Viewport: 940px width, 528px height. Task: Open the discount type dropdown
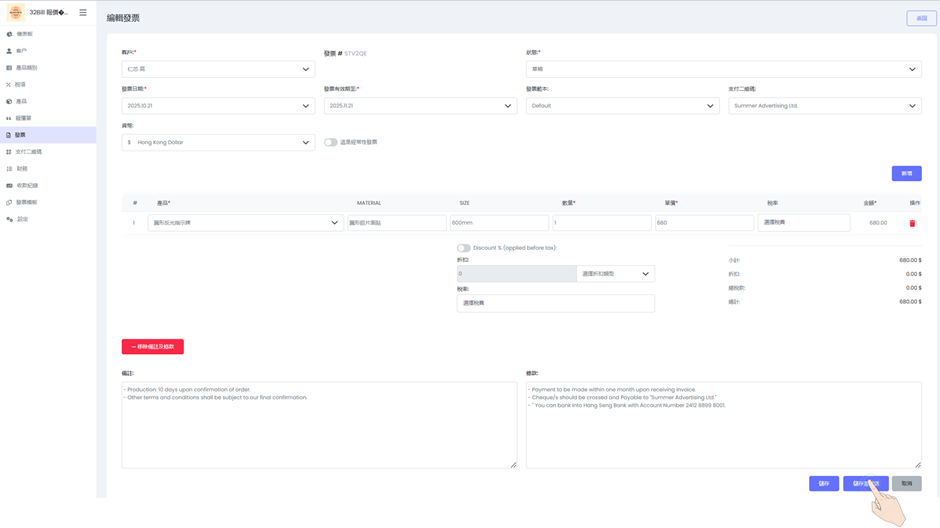coord(615,274)
